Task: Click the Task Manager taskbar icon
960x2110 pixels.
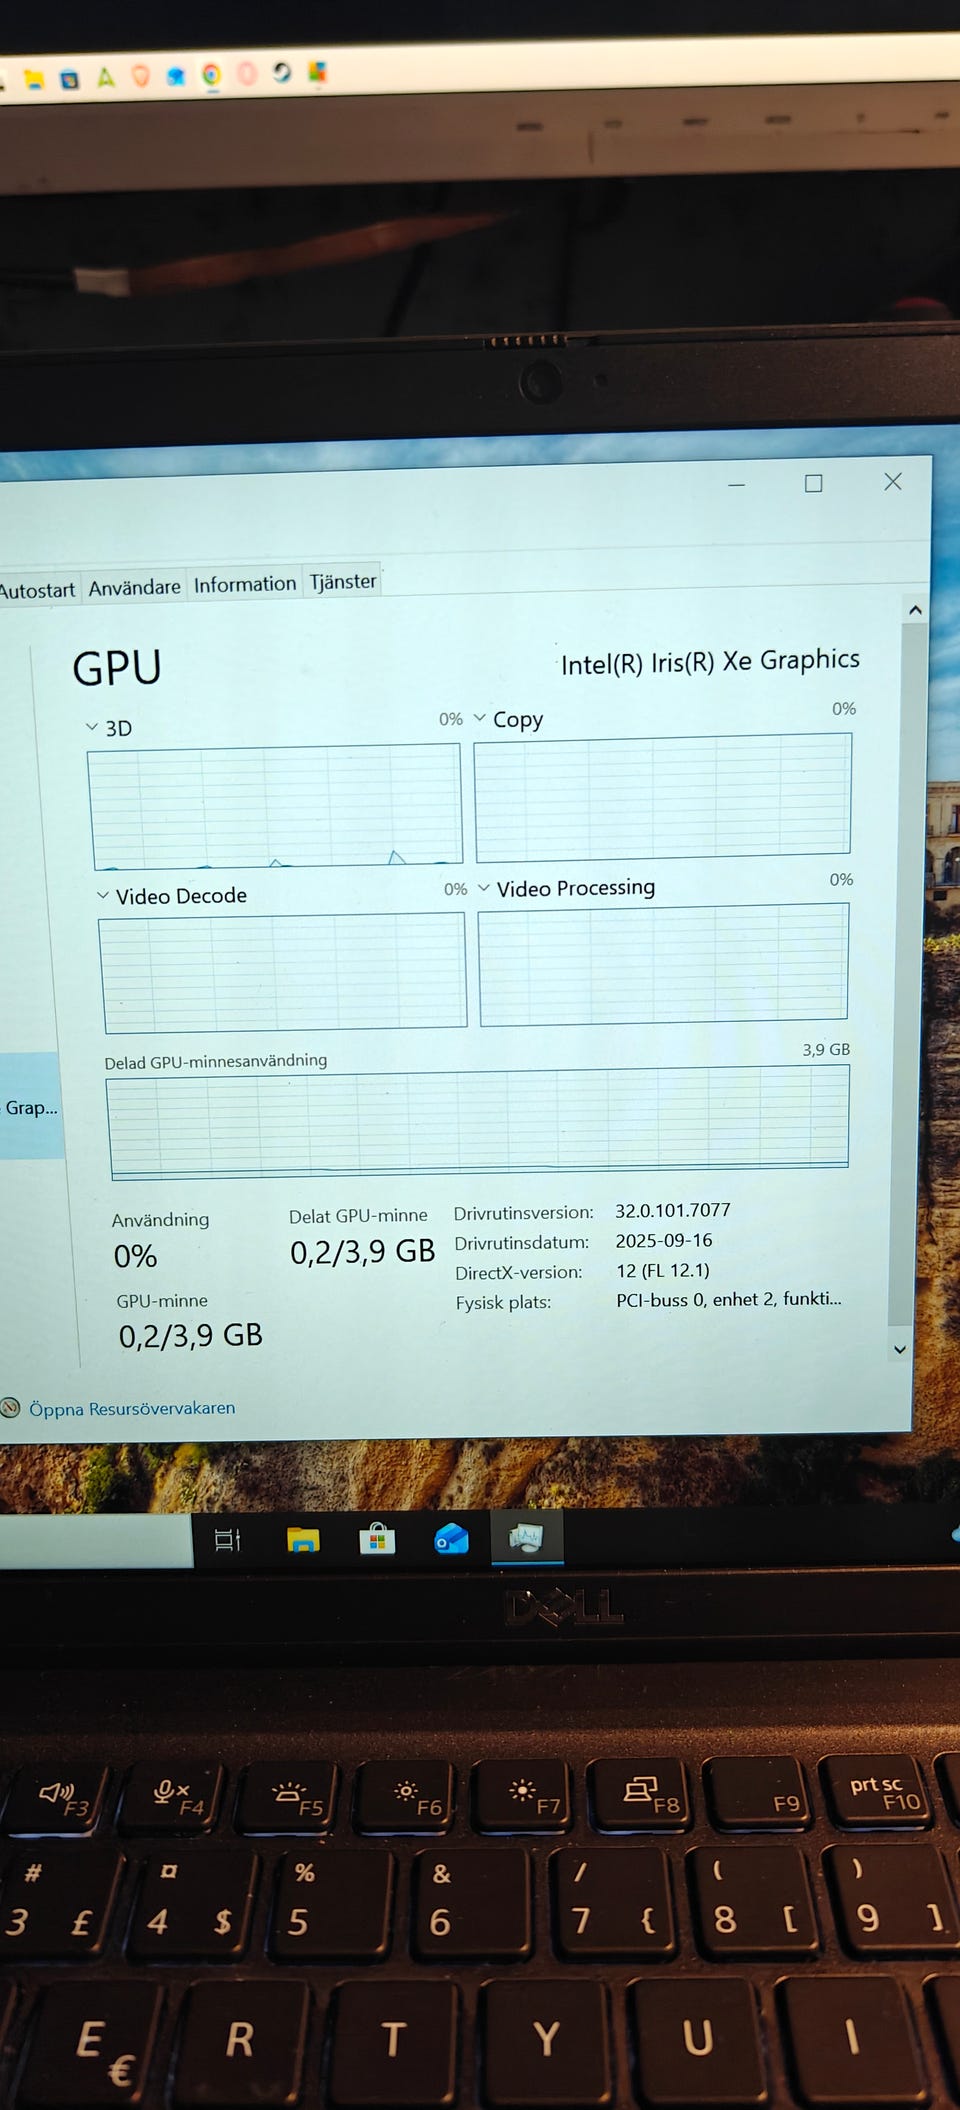Action: 526,1537
